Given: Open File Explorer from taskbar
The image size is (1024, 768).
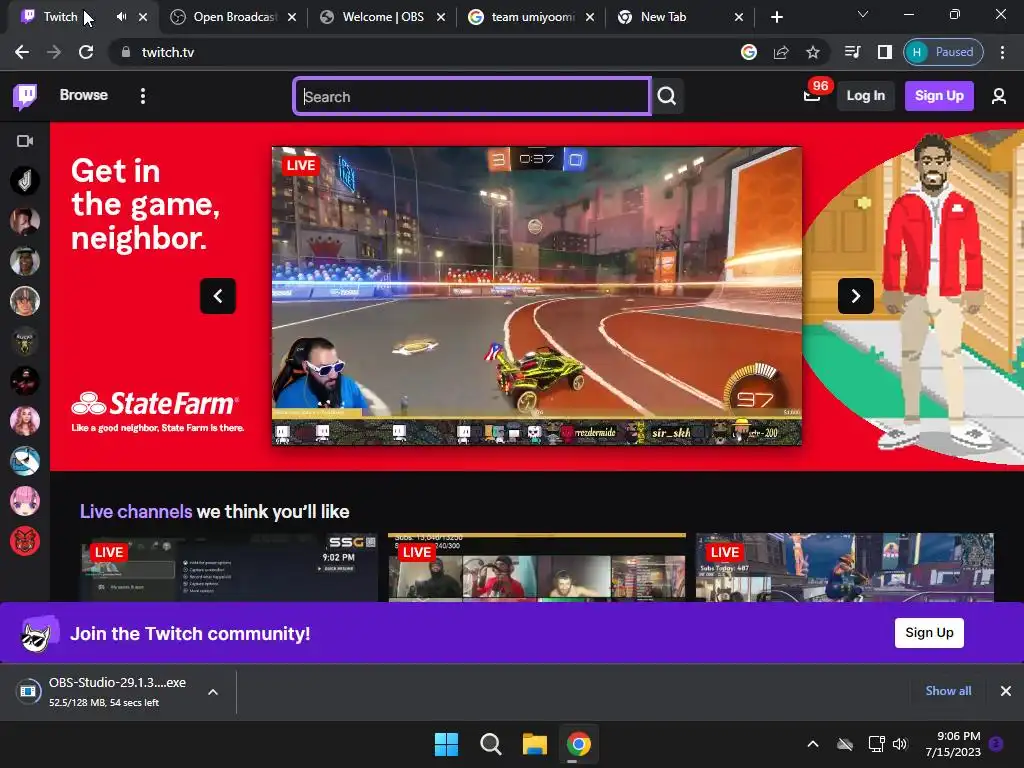Looking at the screenshot, I should (534, 744).
